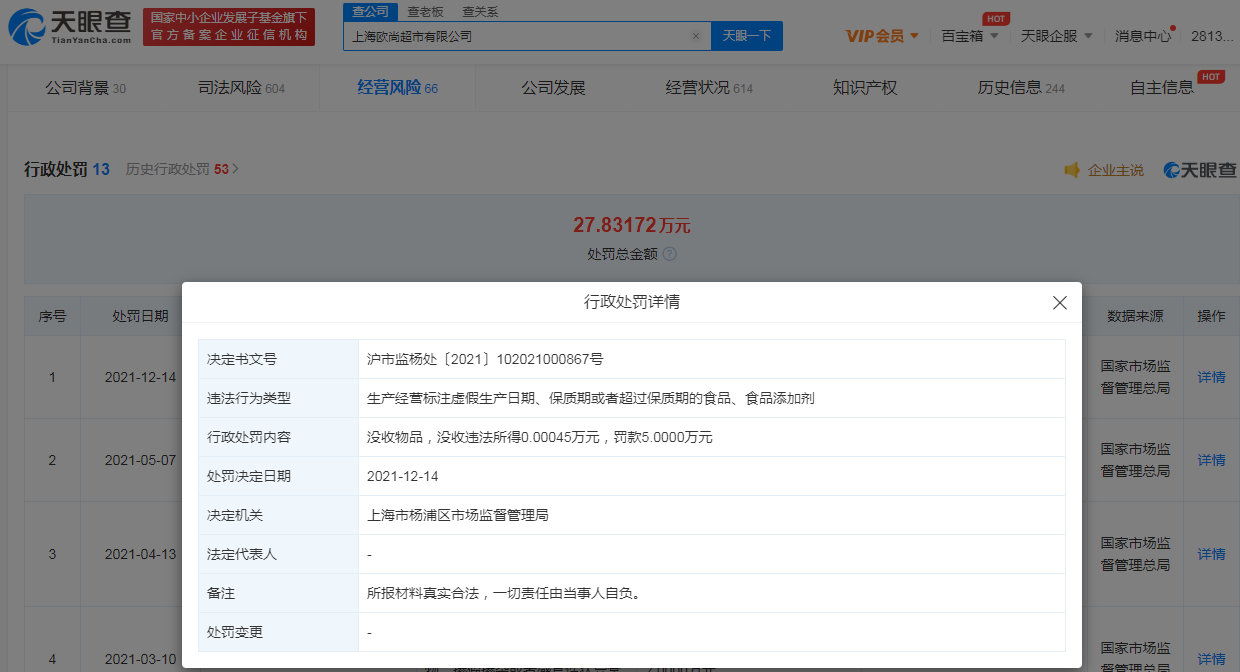The width and height of the screenshot is (1240, 672).
Task: Open the VIP会员 dropdown
Action: tap(881, 36)
